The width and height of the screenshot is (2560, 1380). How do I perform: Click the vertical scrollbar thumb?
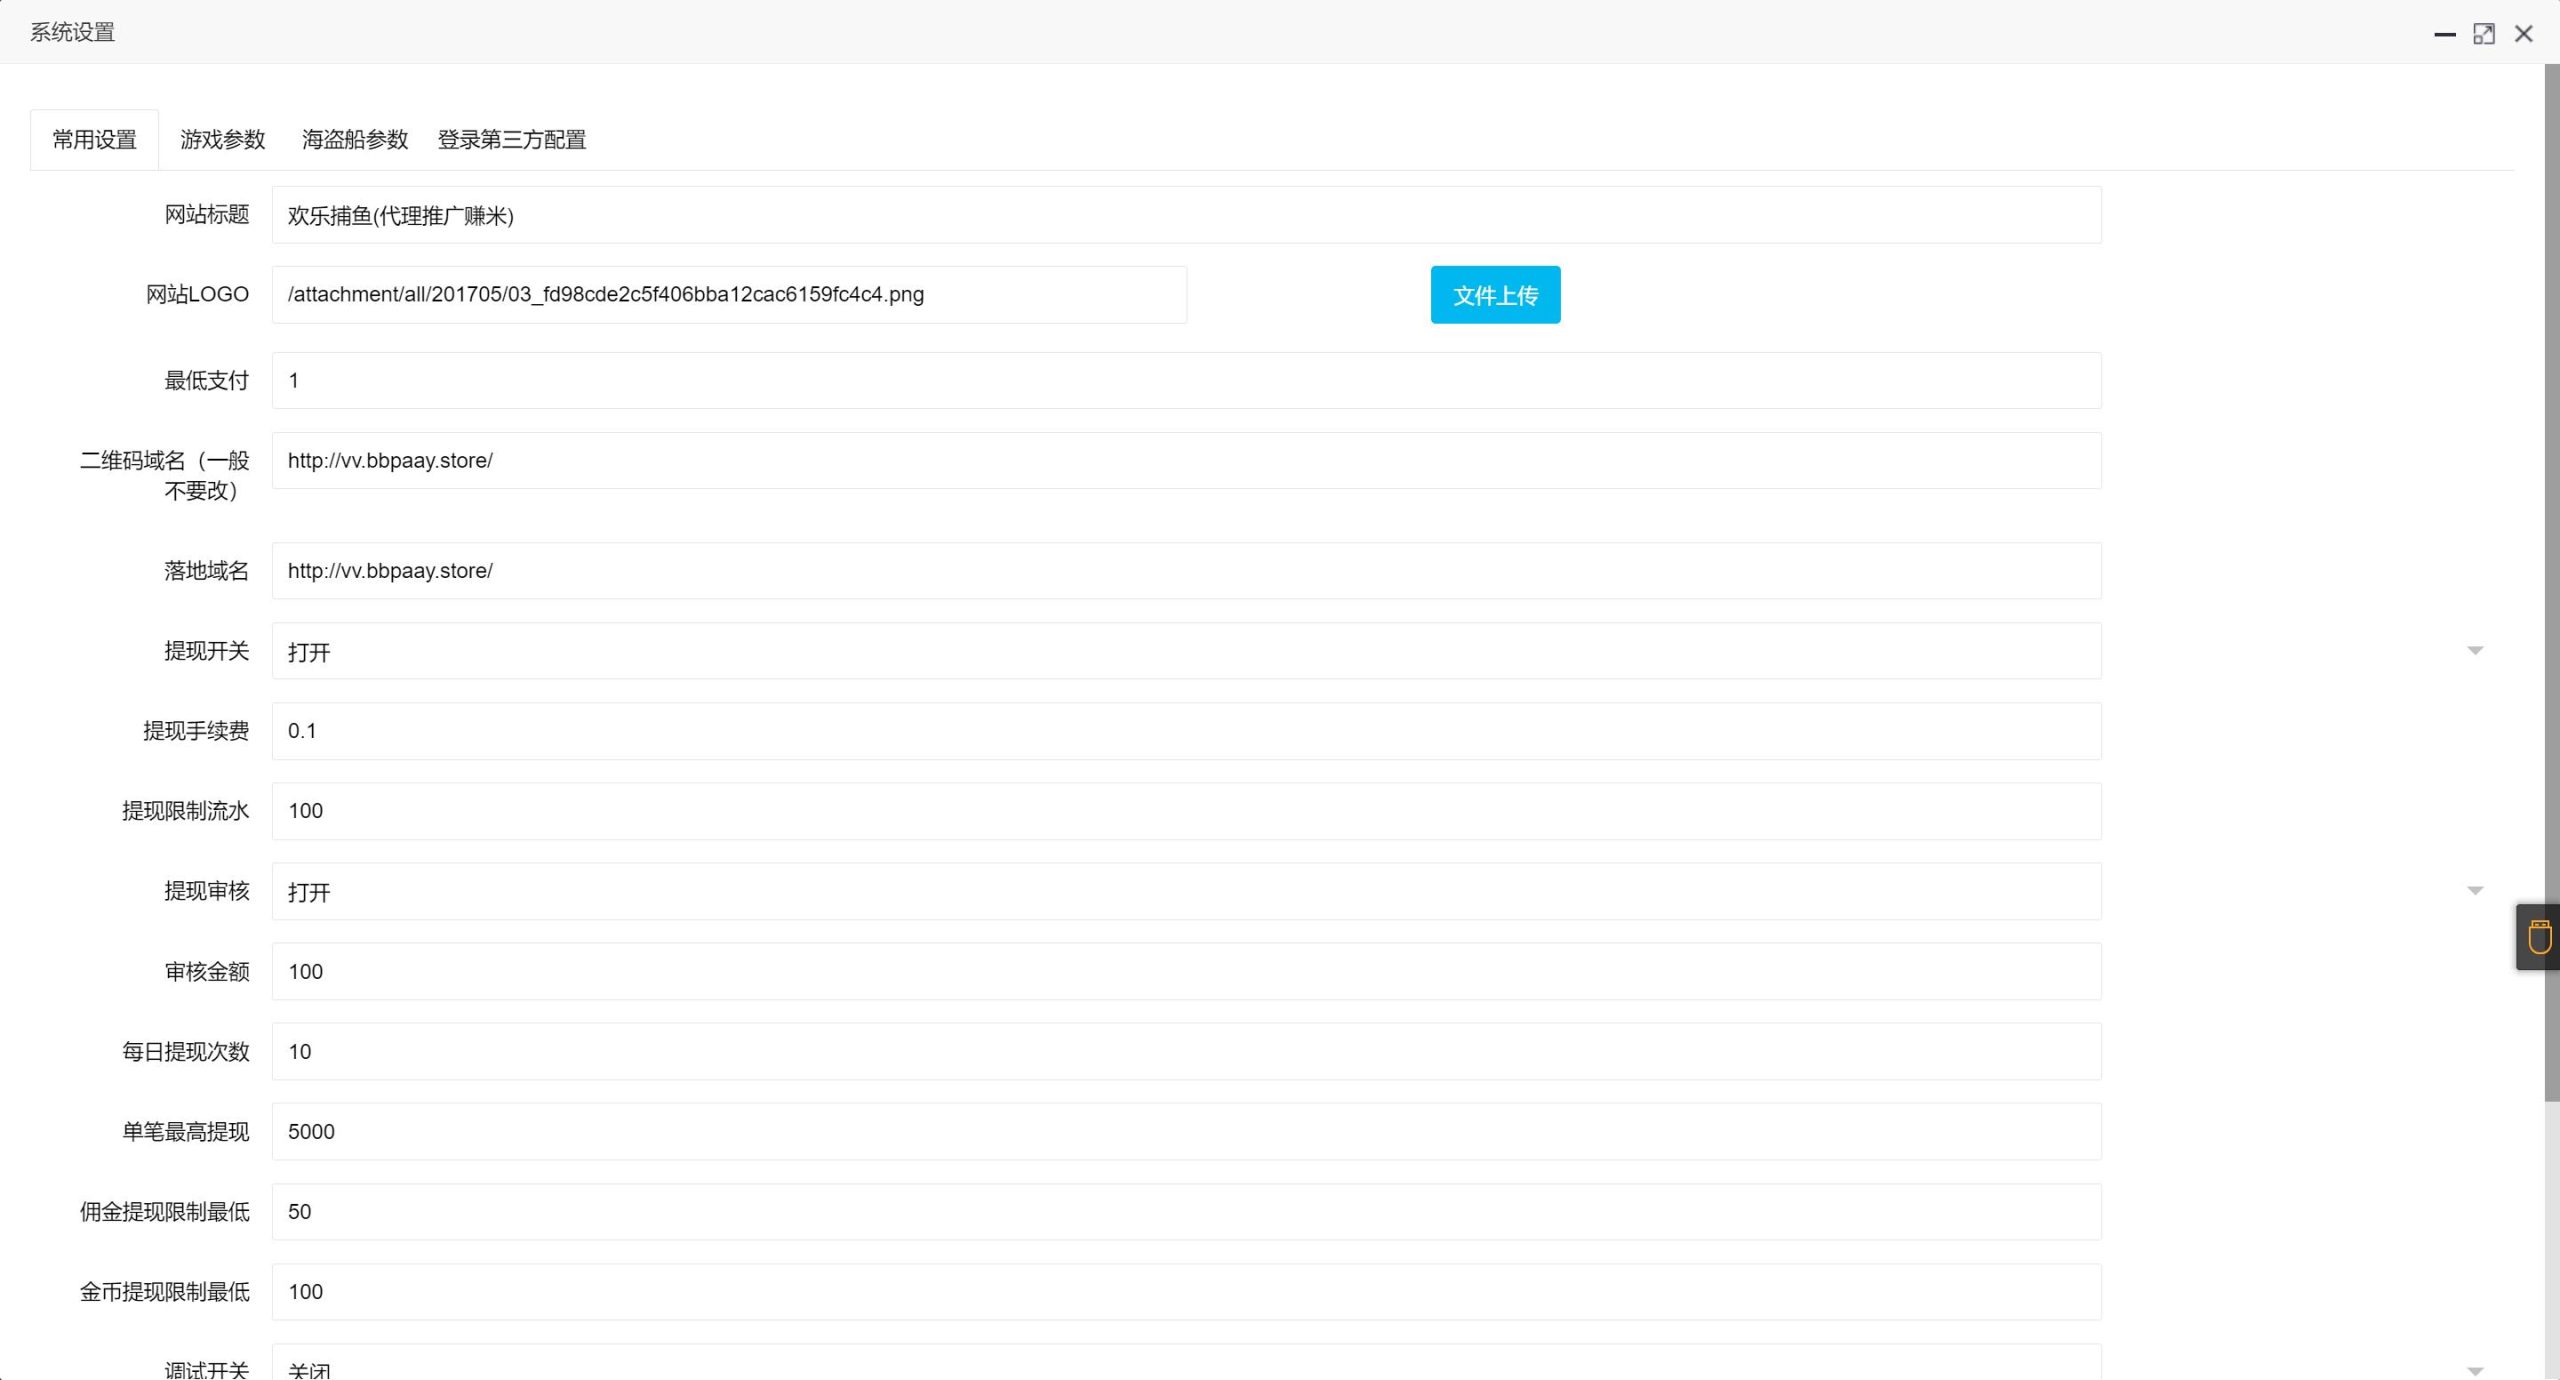[2551, 580]
